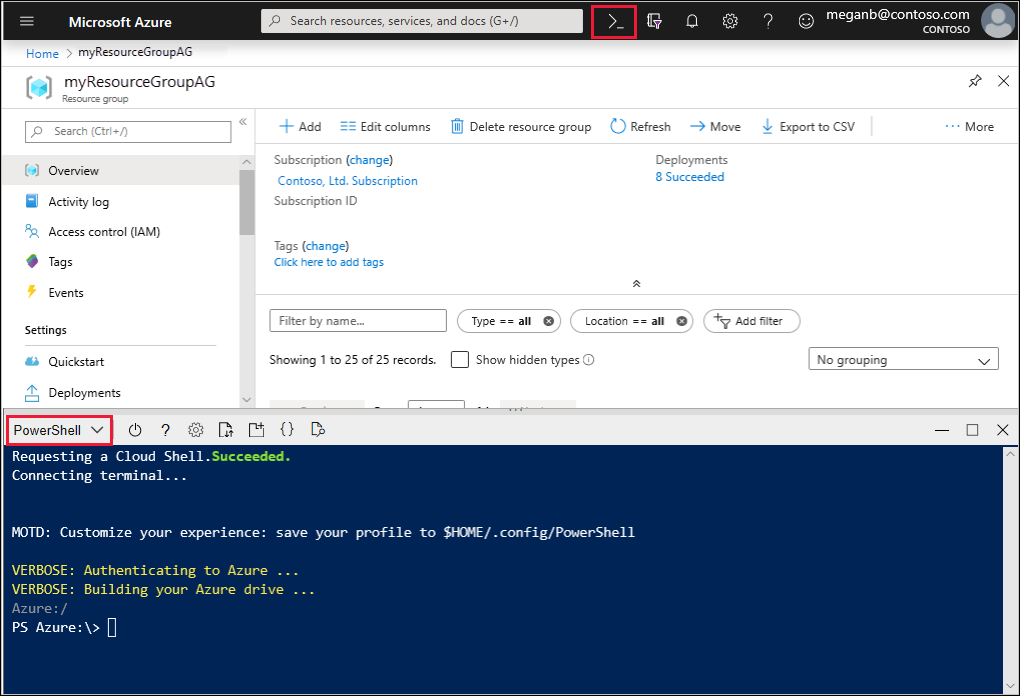Open a new Cloud Shell session

click(x=255, y=429)
